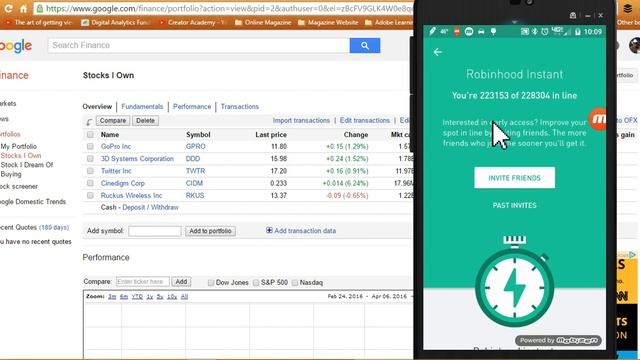Click the browser reload icon
Viewport: 640px width, 360px height.
click(x=8, y=8)
